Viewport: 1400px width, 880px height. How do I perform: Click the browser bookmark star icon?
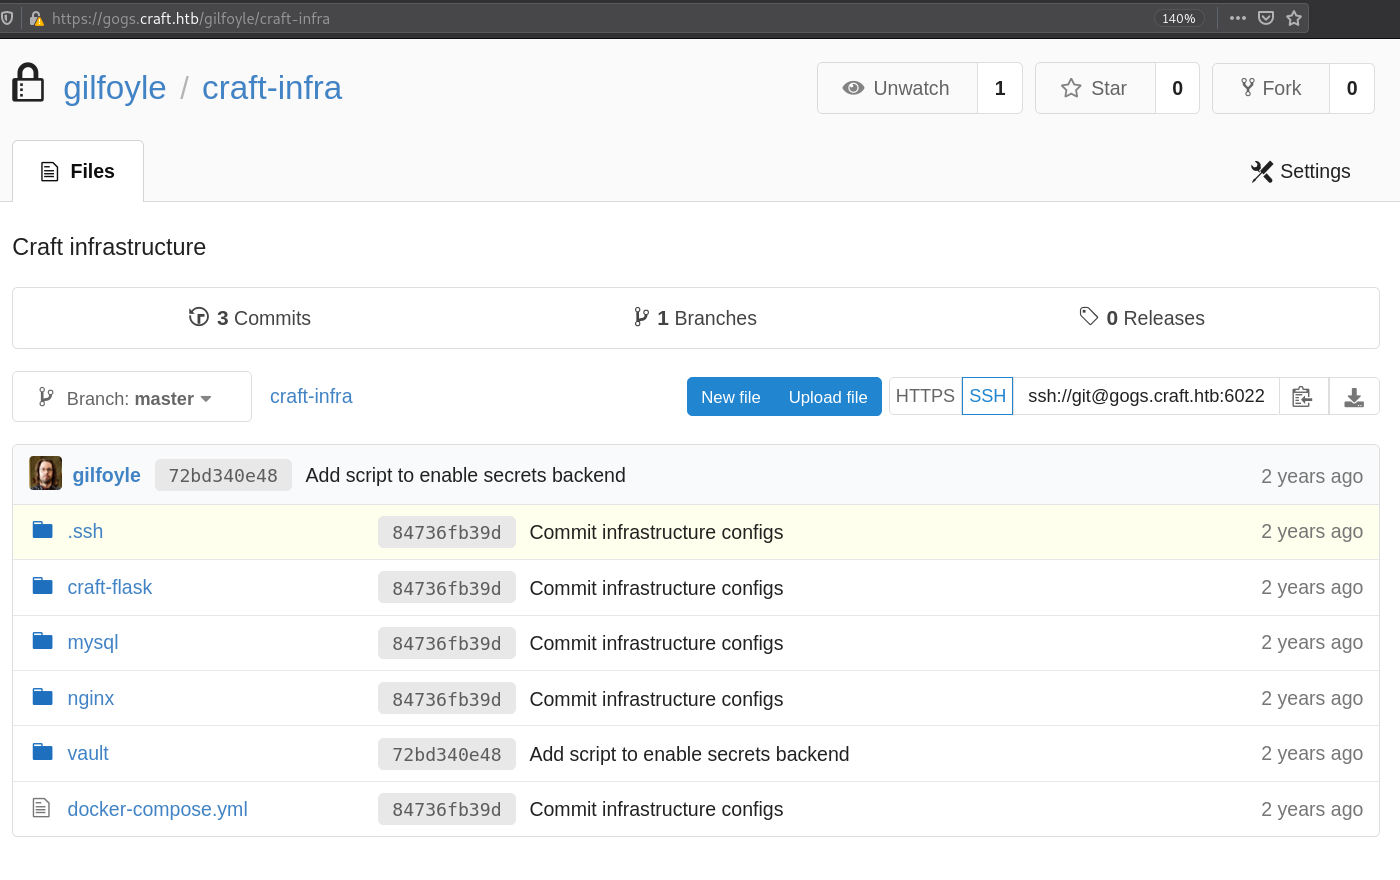[x=1294, y=18]
